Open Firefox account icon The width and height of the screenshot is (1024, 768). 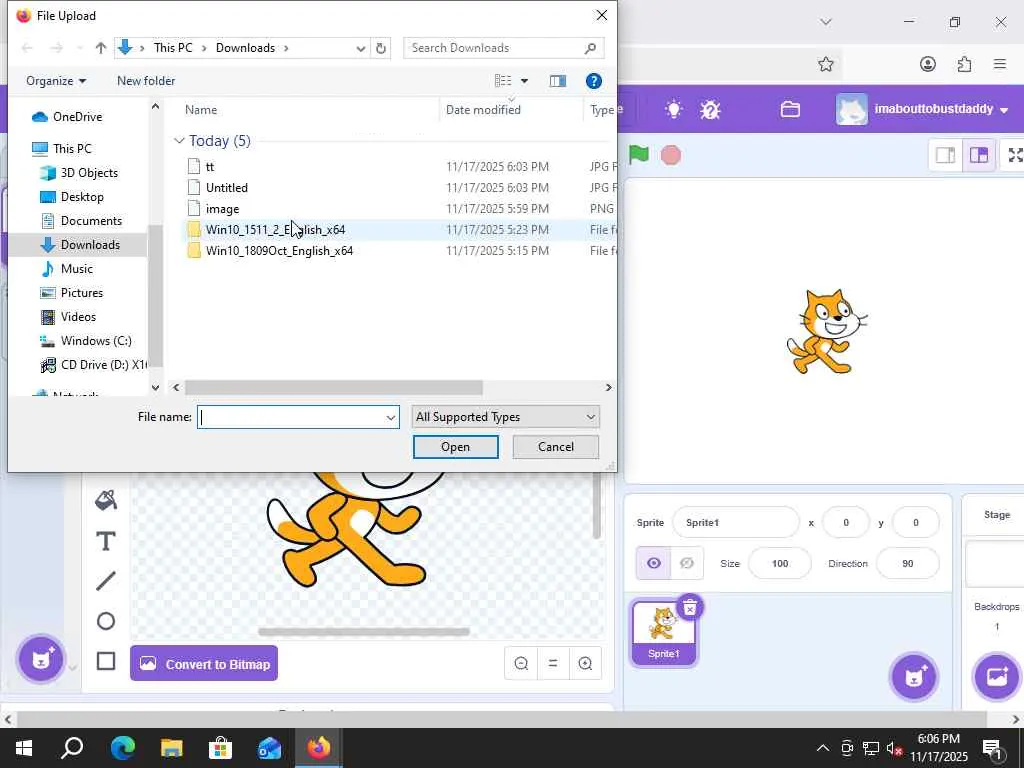[927, 64]
